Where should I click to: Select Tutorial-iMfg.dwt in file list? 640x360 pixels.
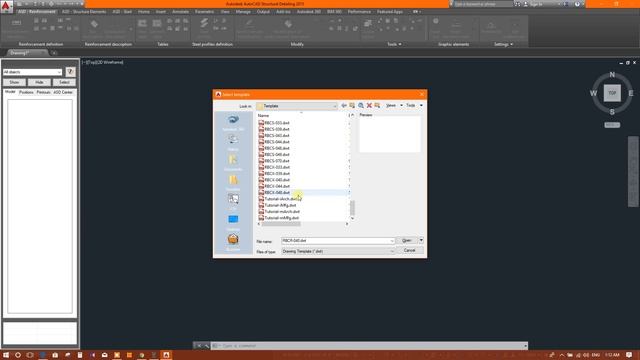click(x=280, y=205)
